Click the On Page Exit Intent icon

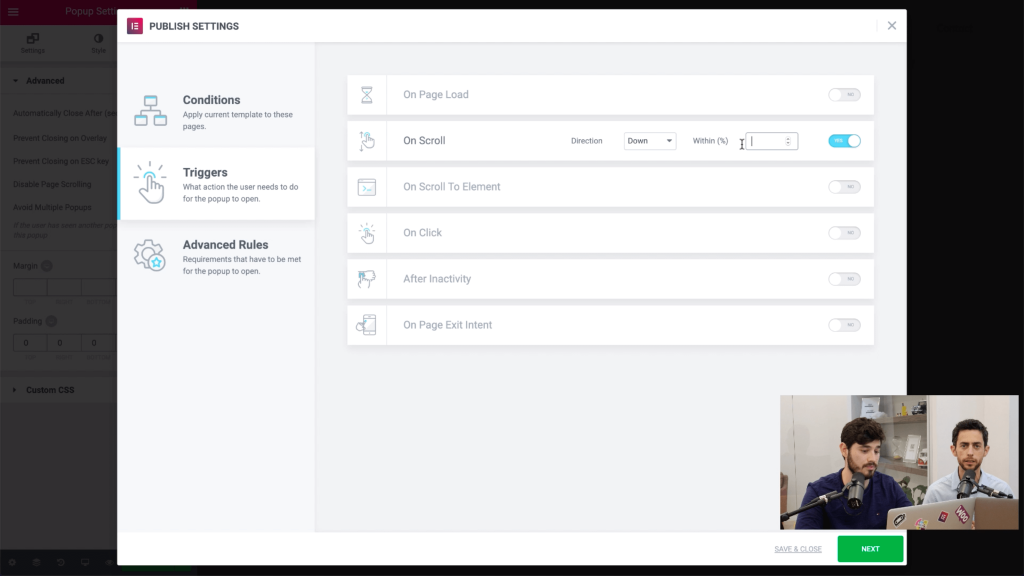point(367,325)
